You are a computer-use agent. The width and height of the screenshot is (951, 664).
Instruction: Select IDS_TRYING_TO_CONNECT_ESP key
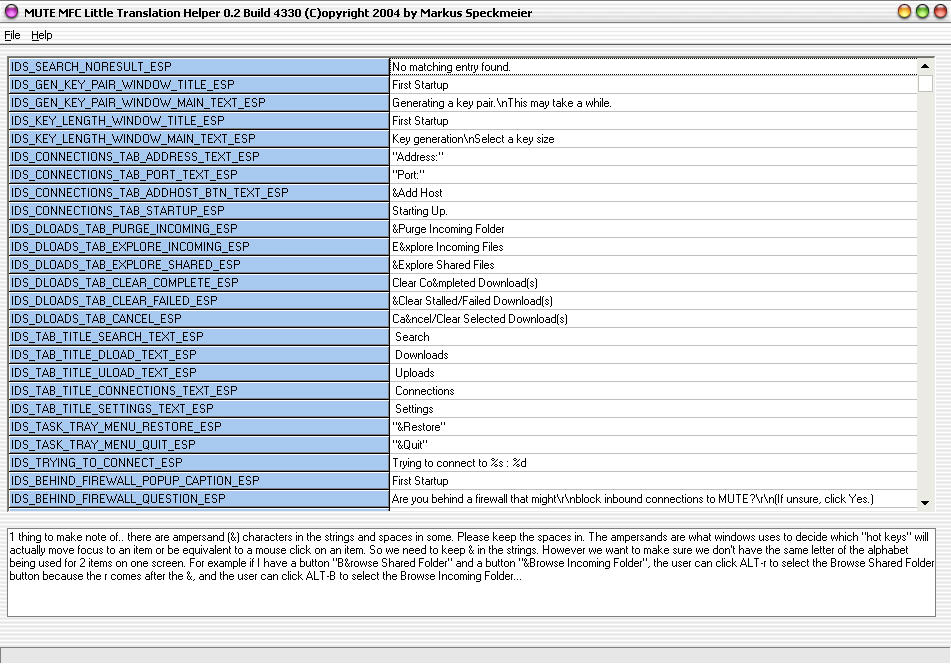[199, 463]
